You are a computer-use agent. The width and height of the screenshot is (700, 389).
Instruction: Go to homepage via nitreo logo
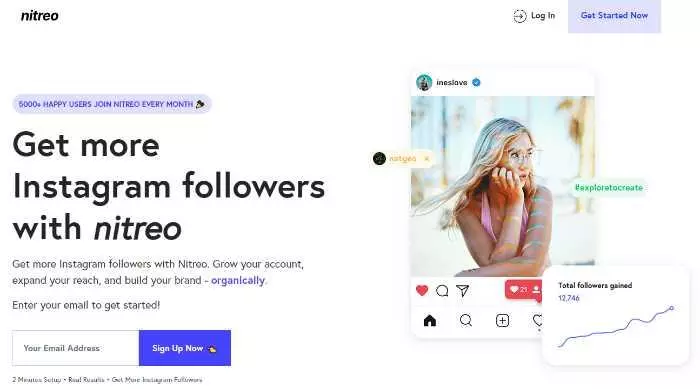40,16
